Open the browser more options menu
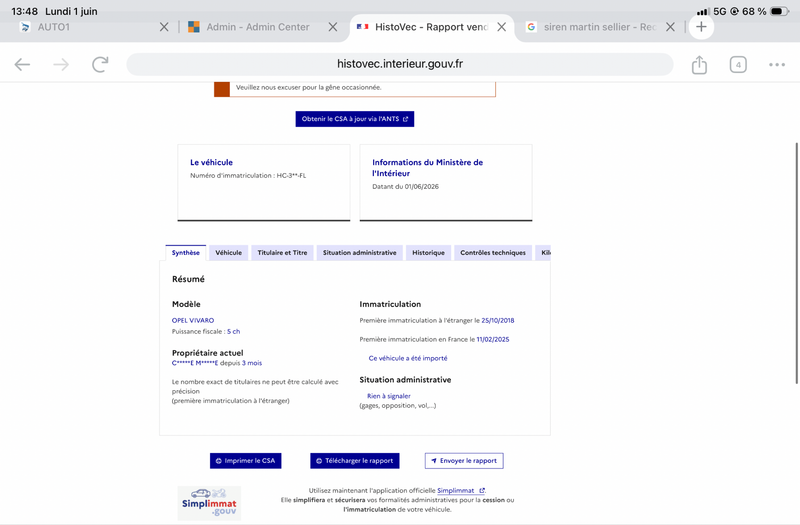The height and width of the screenshot is (525, 800). [x=777, y=64]
